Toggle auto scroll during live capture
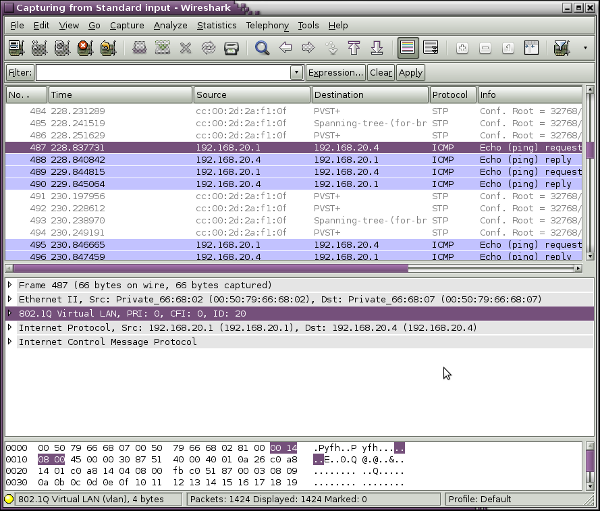This screenshot has height=511, width=600. click(431, 48)
